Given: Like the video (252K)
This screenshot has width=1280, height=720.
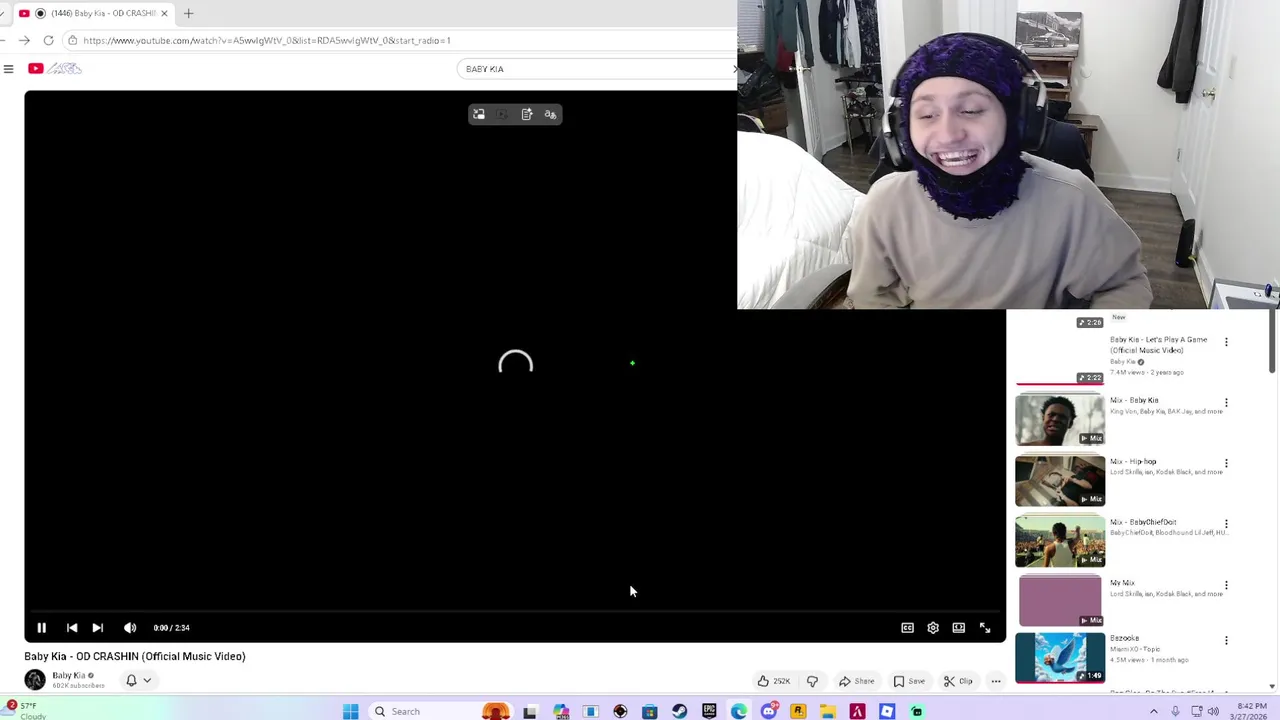Looking at the screenshot, I should point(773,681).
